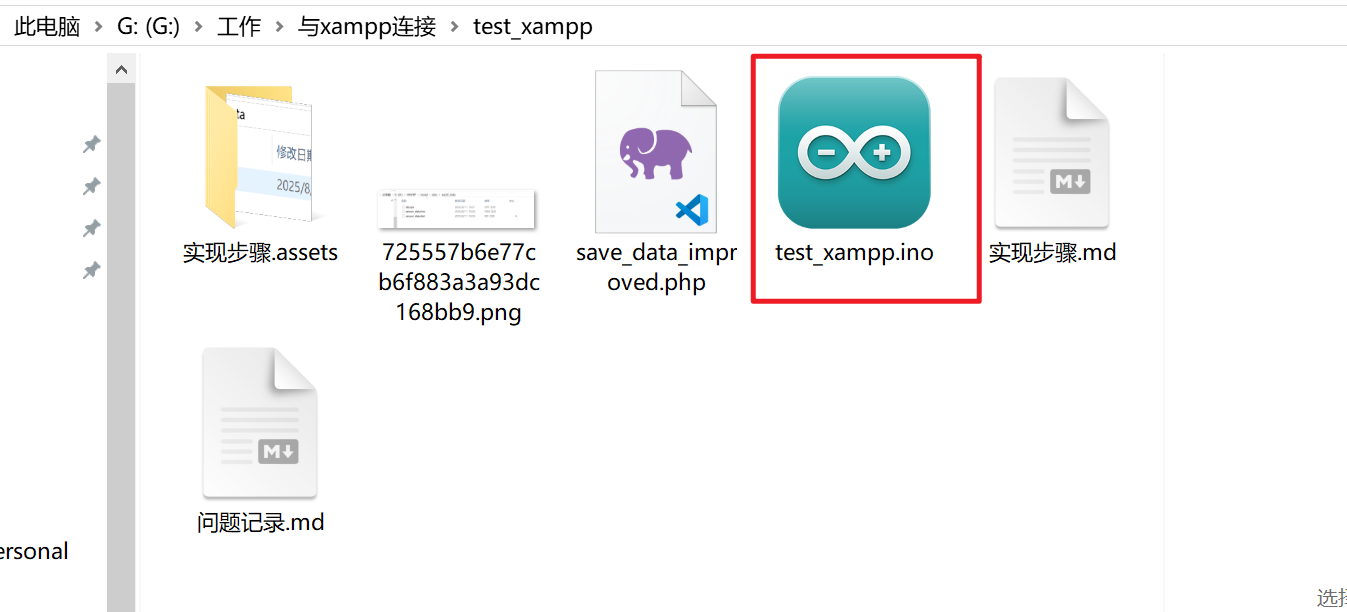Expand chevron after 与xampp连接 breadcrumb

pos(455,27)
